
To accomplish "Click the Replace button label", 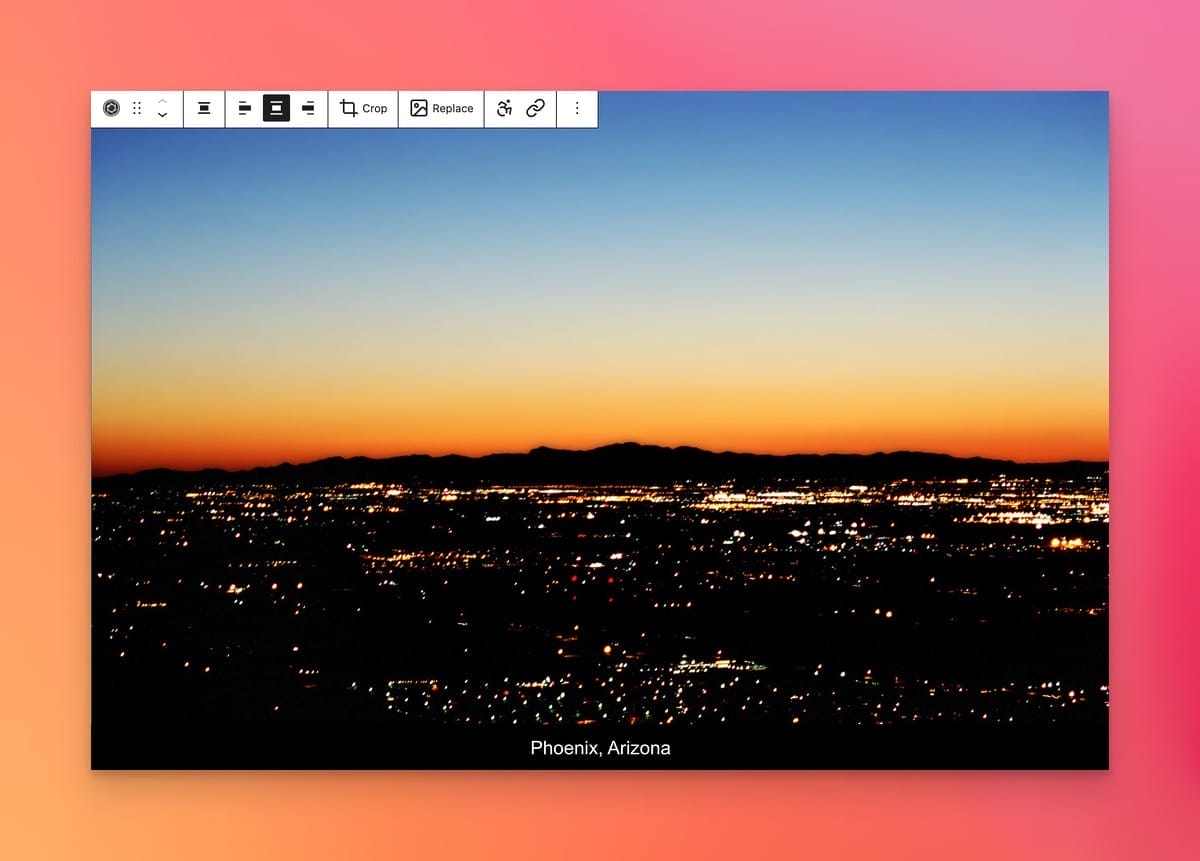I will click(453, 108).
